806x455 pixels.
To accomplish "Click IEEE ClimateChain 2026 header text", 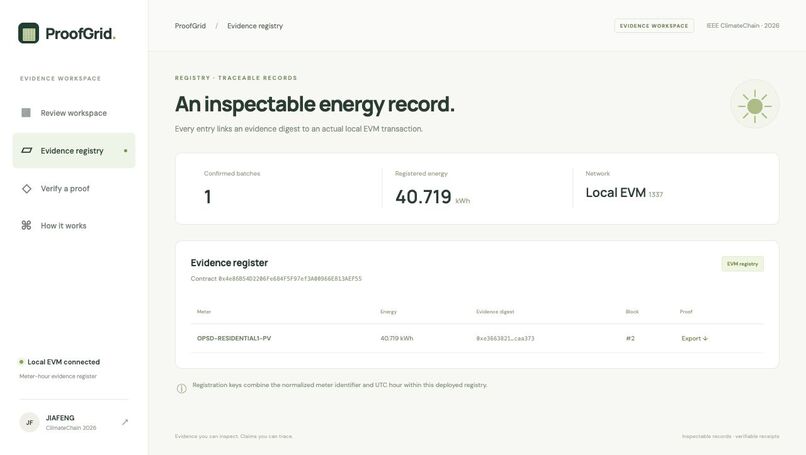I will (743, 26).
